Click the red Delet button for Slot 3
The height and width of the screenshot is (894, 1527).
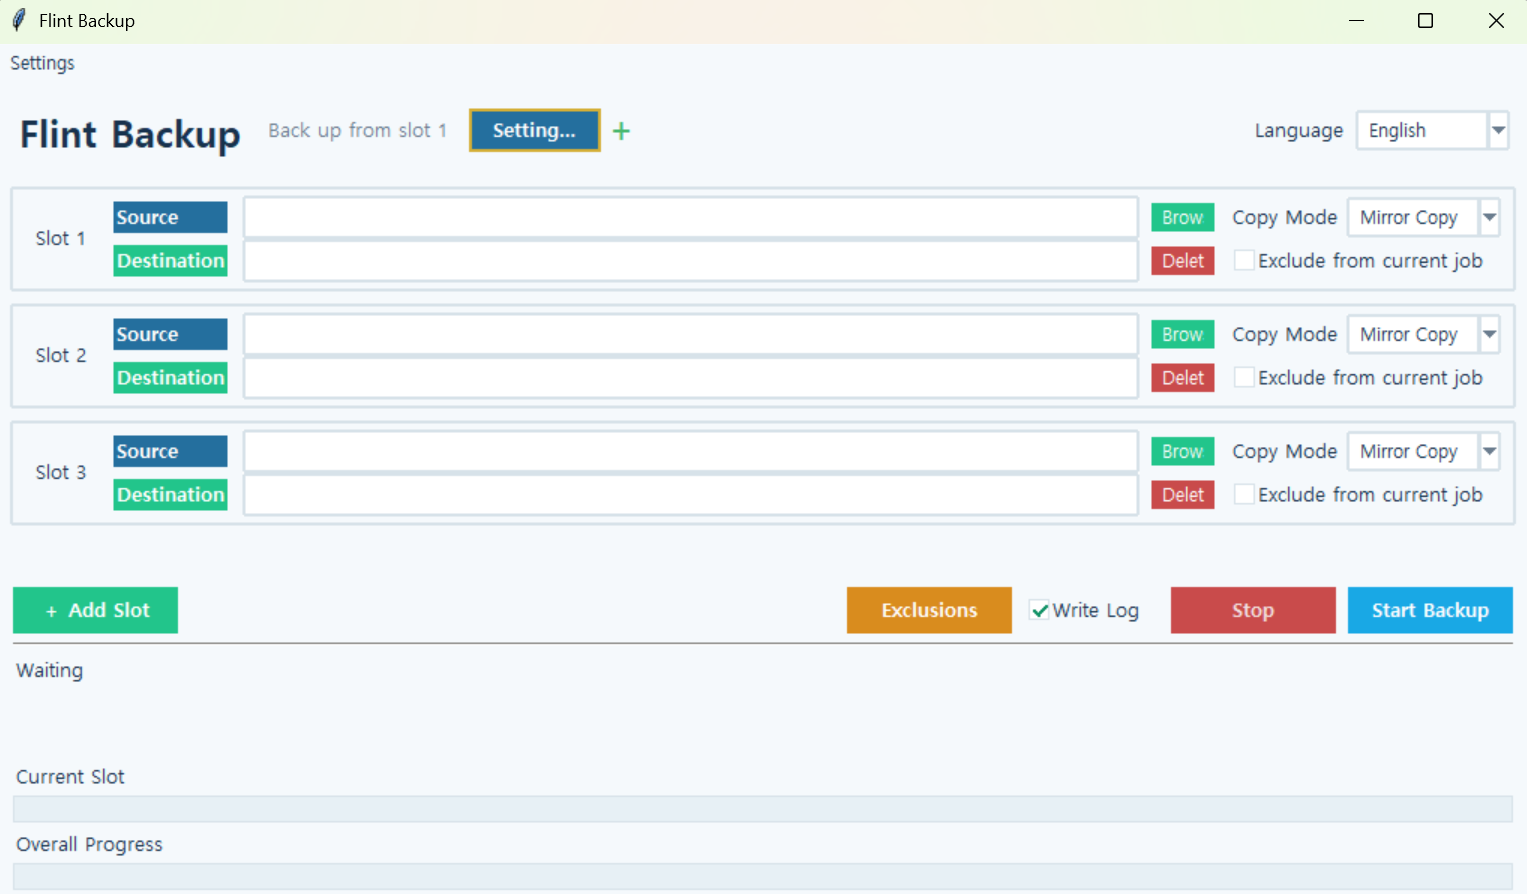tap(1182, 495)
